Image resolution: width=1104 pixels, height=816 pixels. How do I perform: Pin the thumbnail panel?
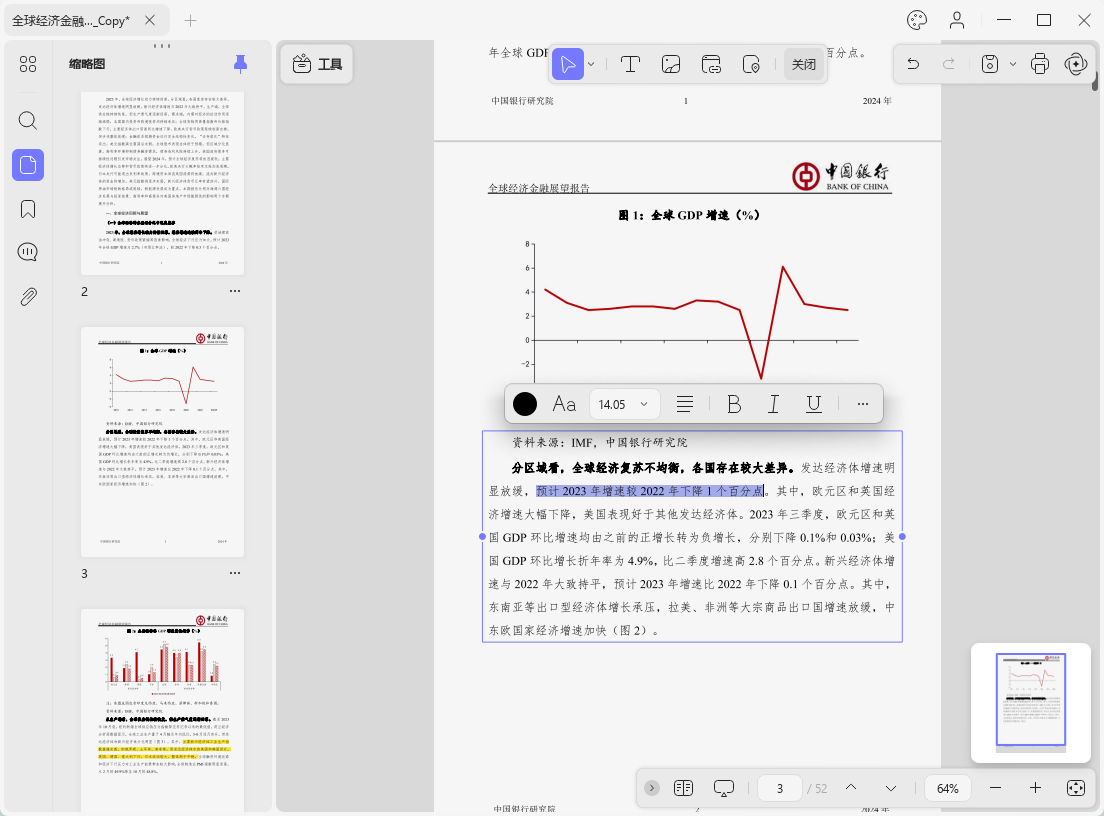(x=240, y=63)
